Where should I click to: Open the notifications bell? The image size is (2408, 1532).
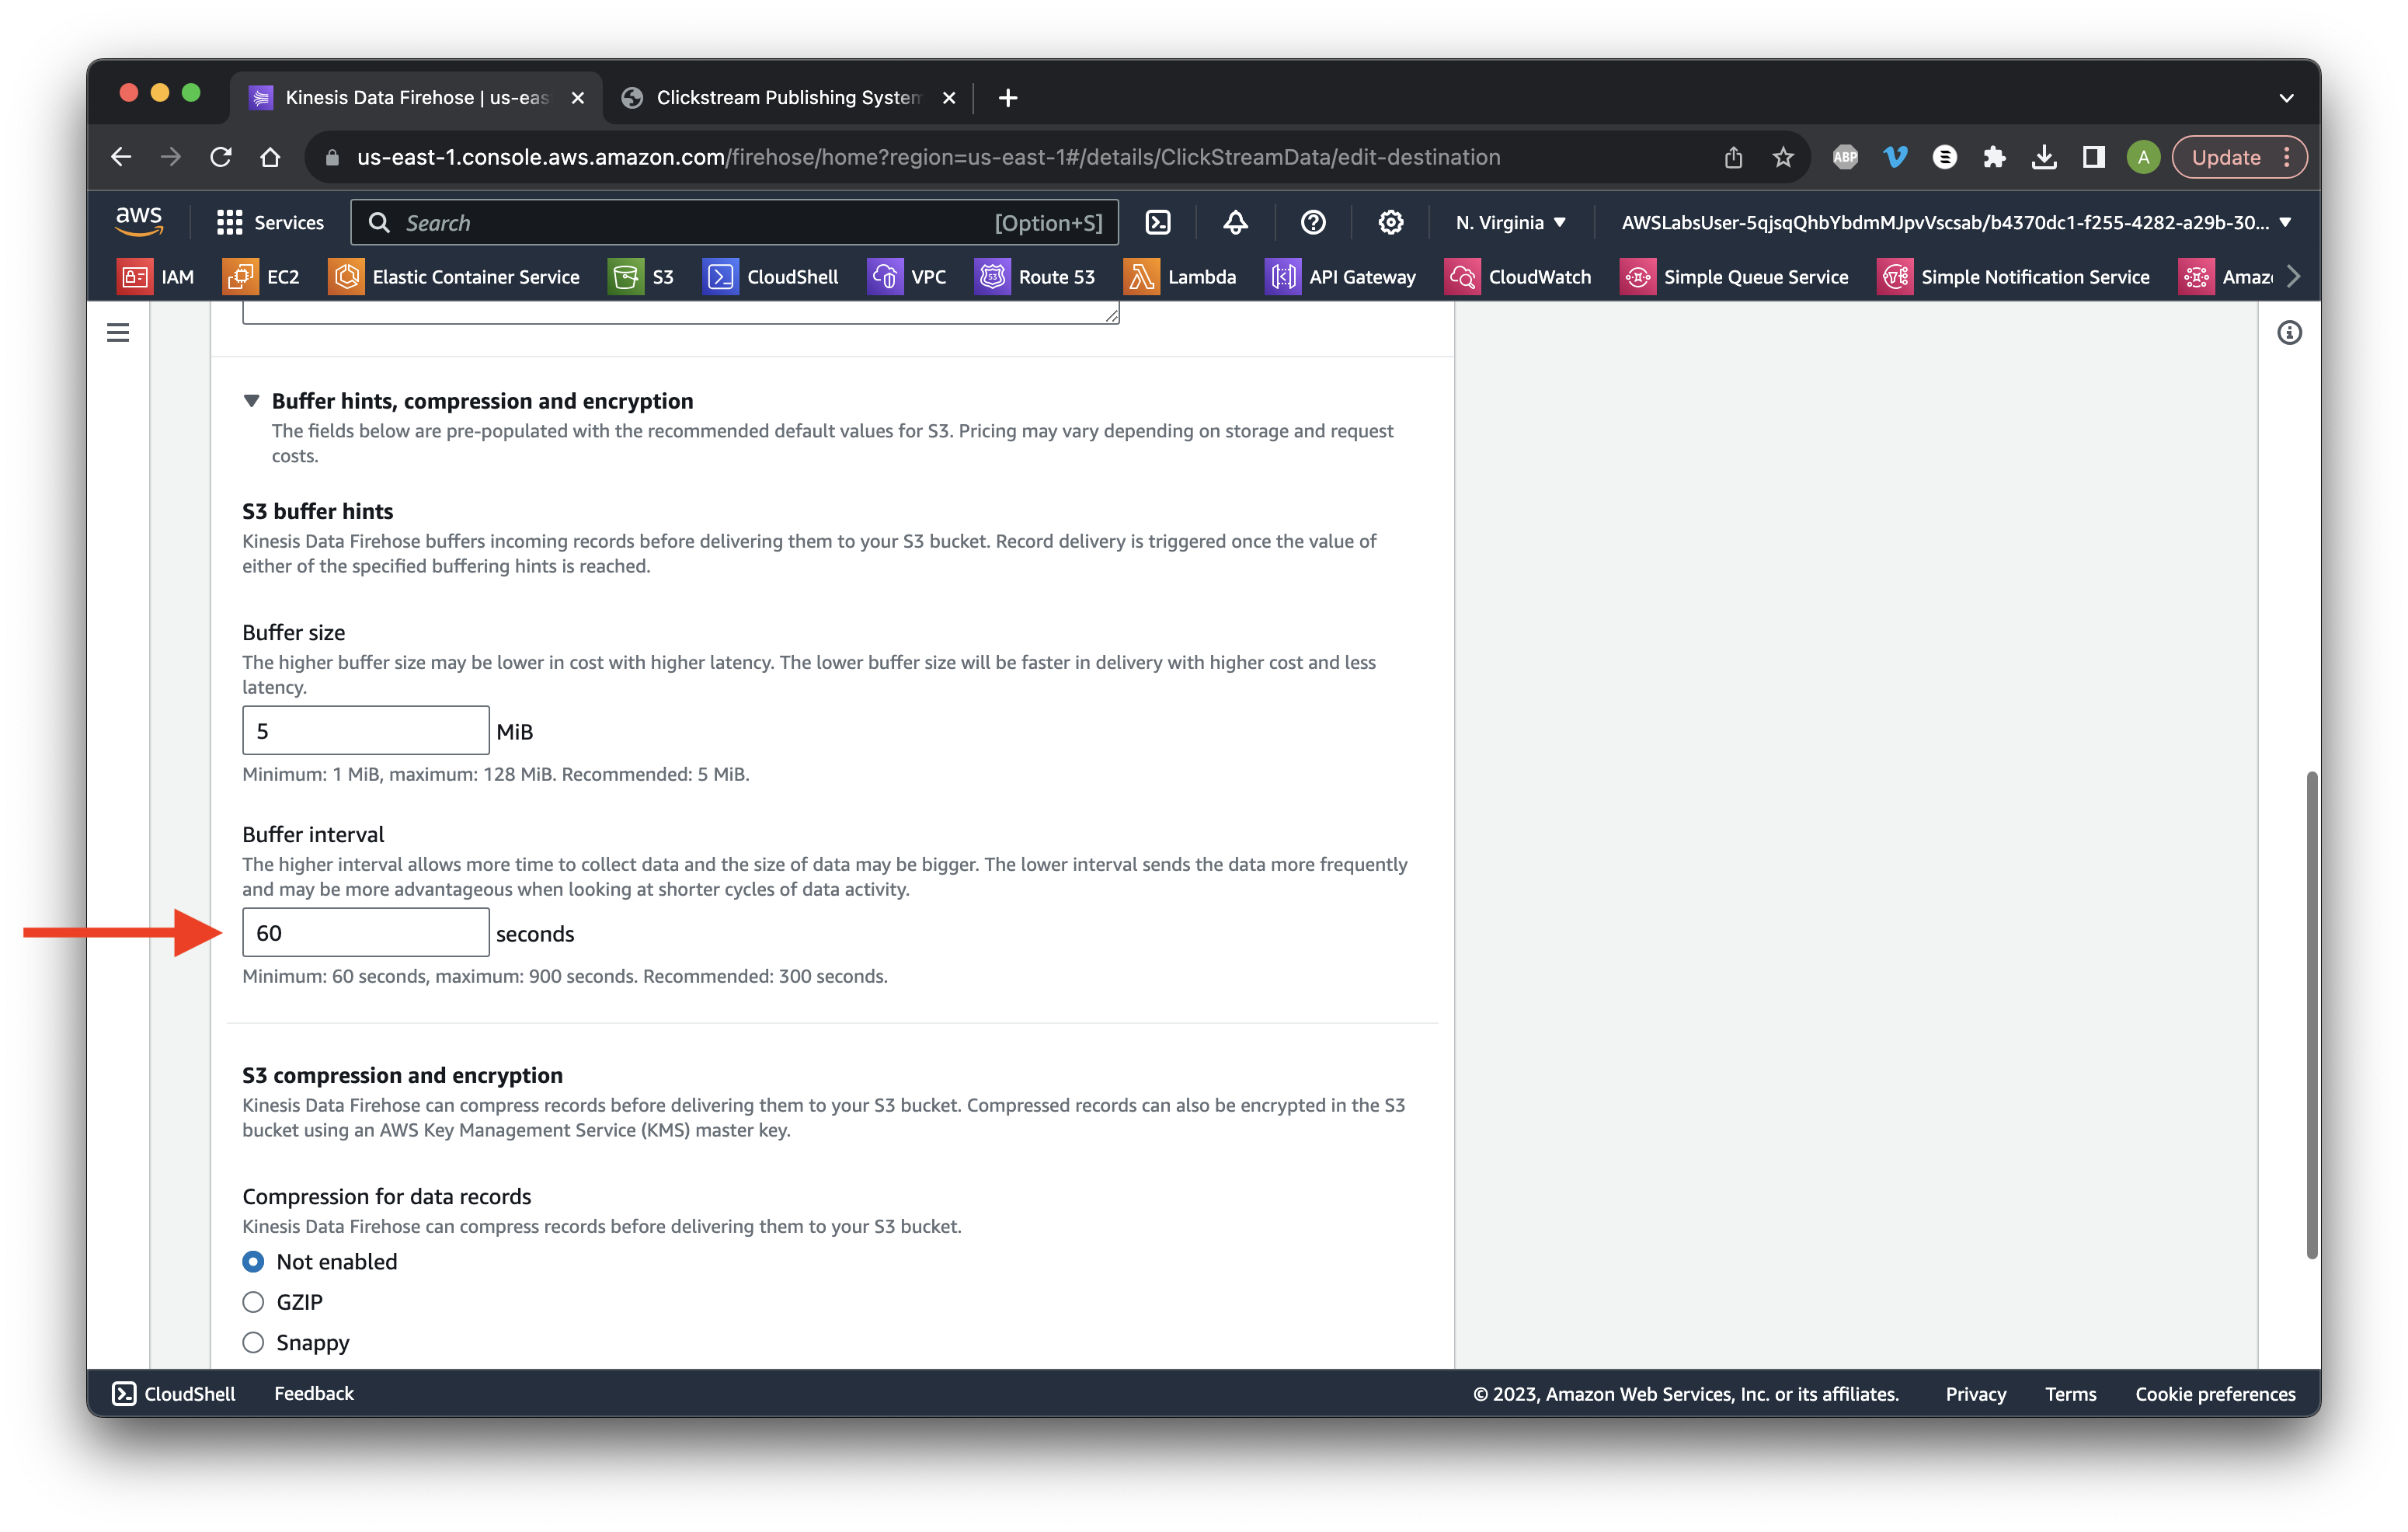point(1235,222)
